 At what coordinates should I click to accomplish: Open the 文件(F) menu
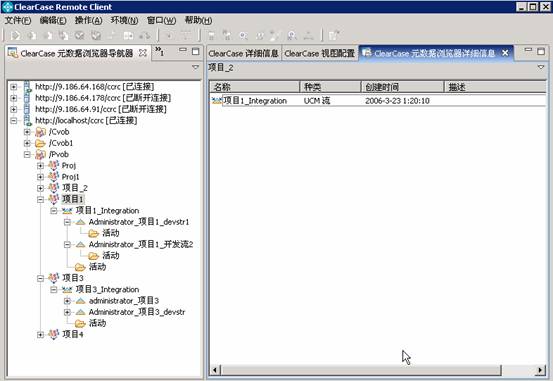[x=18, y=20]
